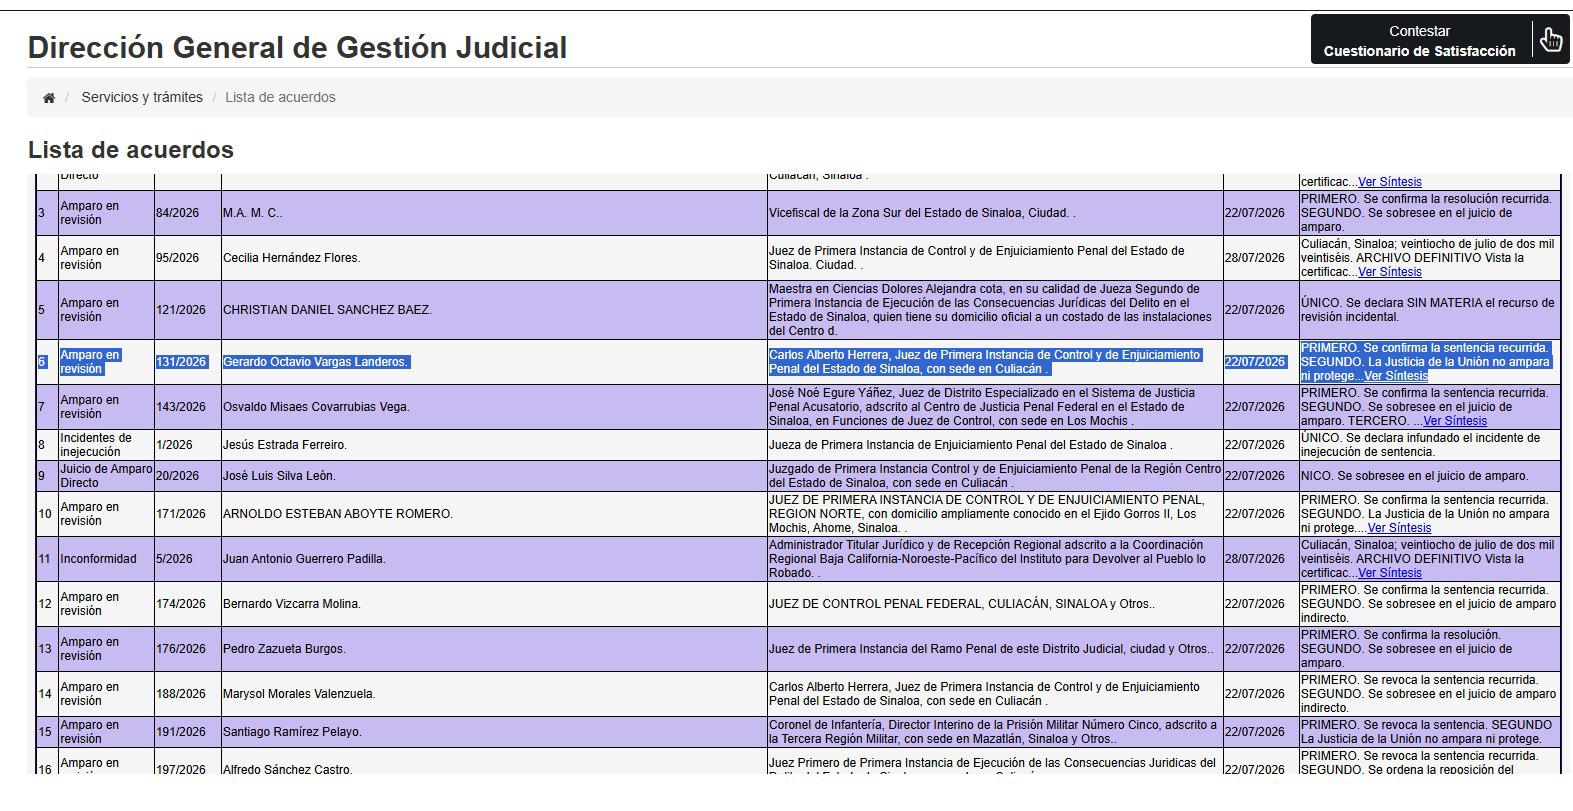Click expediente 176/2026 cell

[x=187, y=649]
